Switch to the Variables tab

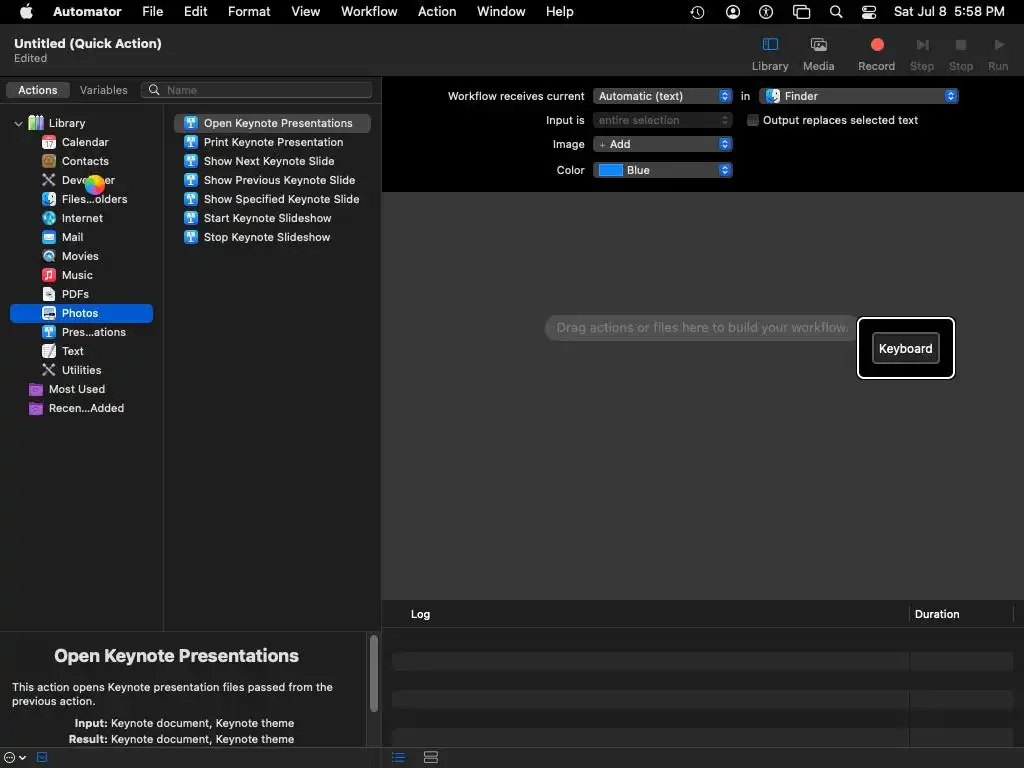coord(103,90)
